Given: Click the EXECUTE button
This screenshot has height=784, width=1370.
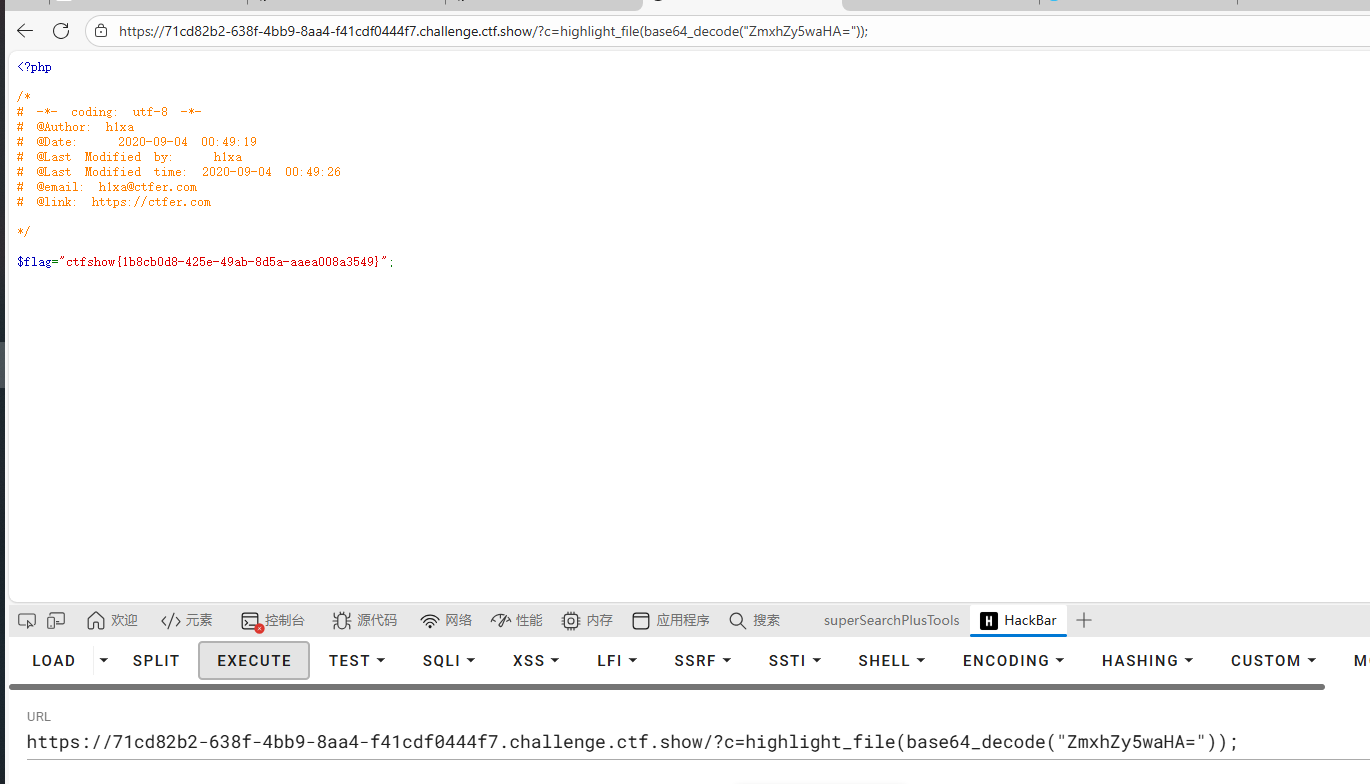Looking at the screenshot, I should click(x=254, y=661).
